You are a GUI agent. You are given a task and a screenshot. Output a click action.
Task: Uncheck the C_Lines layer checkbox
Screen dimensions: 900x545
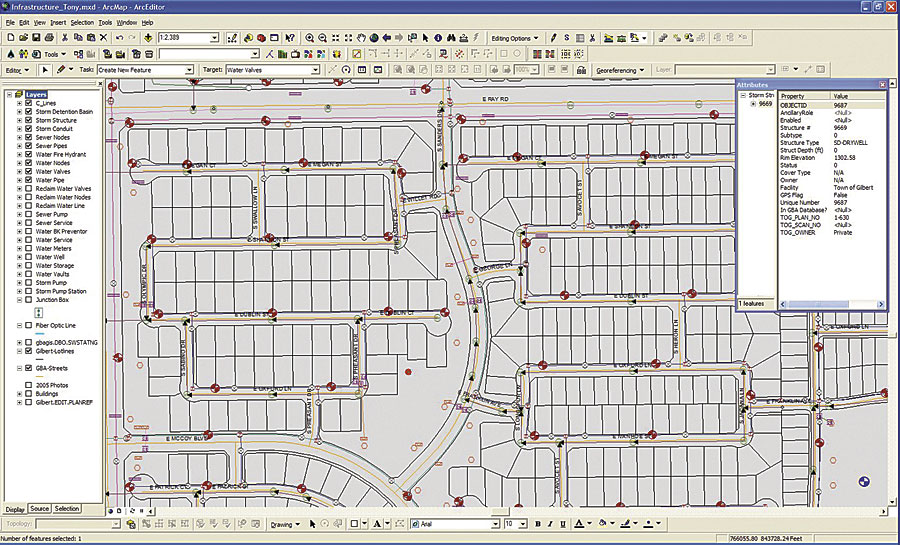29,103
